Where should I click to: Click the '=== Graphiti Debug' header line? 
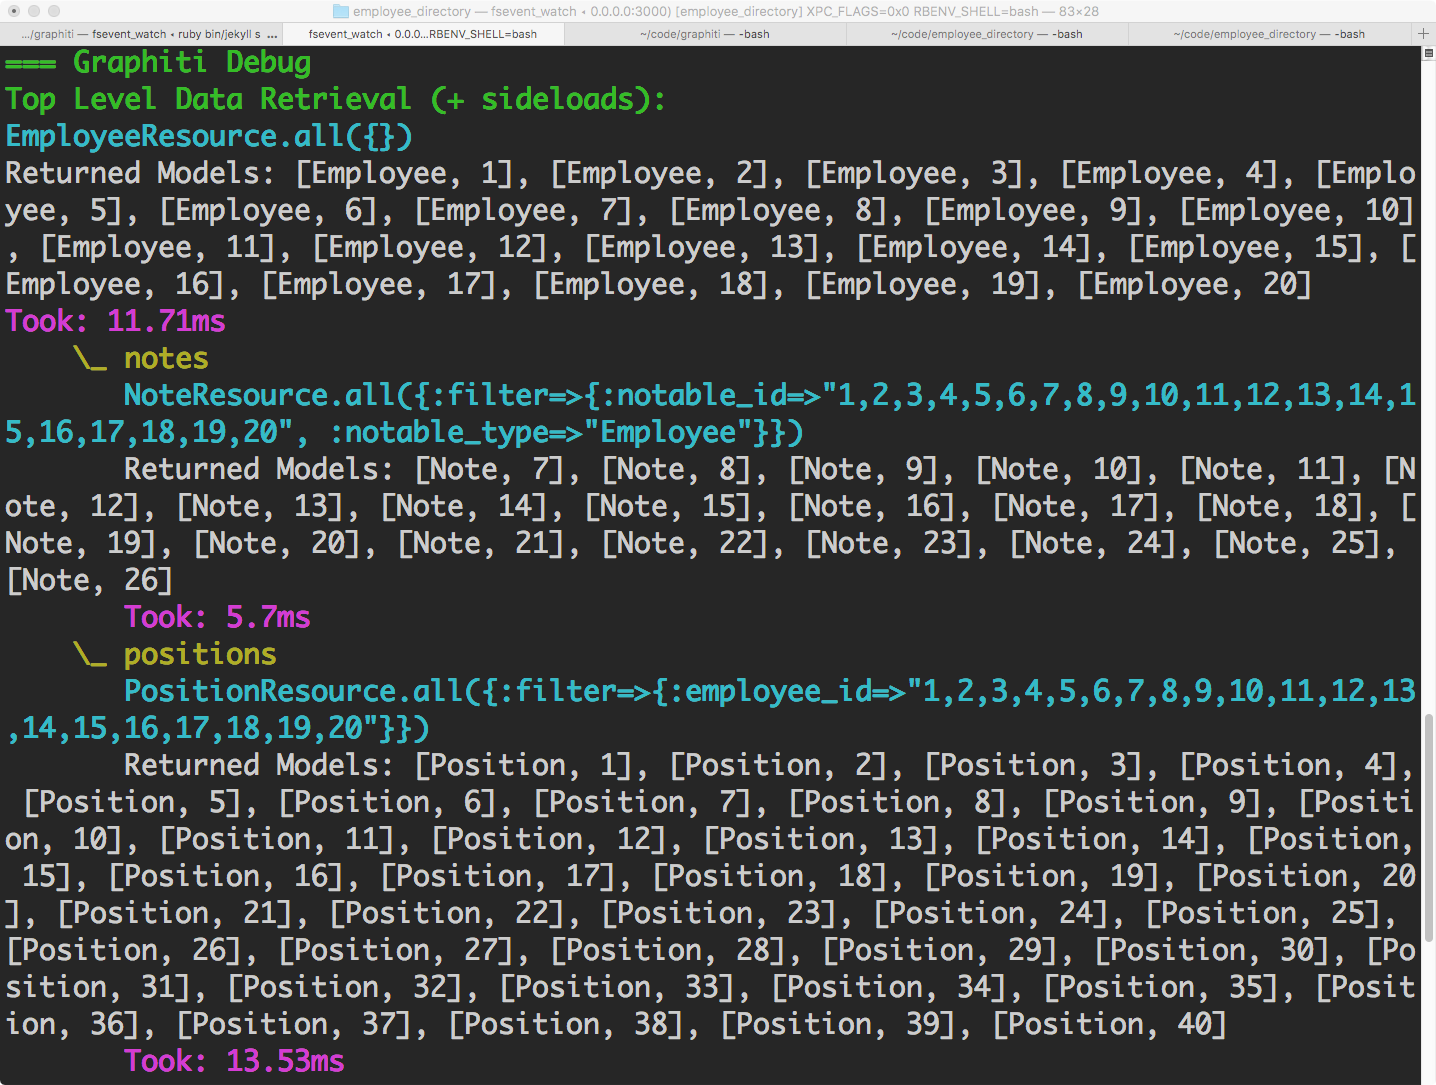point(158,62)
